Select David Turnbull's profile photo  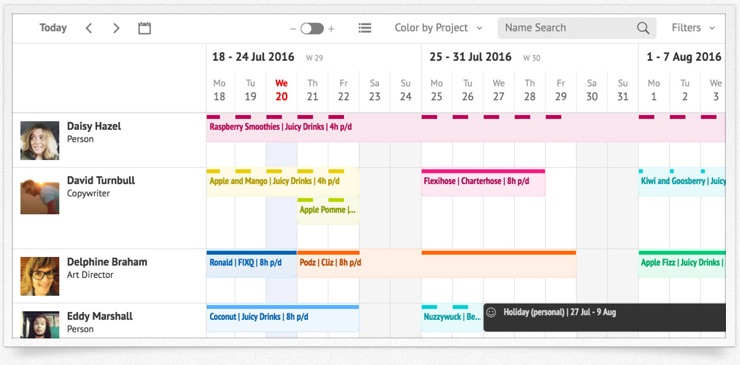click(x=40, y=195)
